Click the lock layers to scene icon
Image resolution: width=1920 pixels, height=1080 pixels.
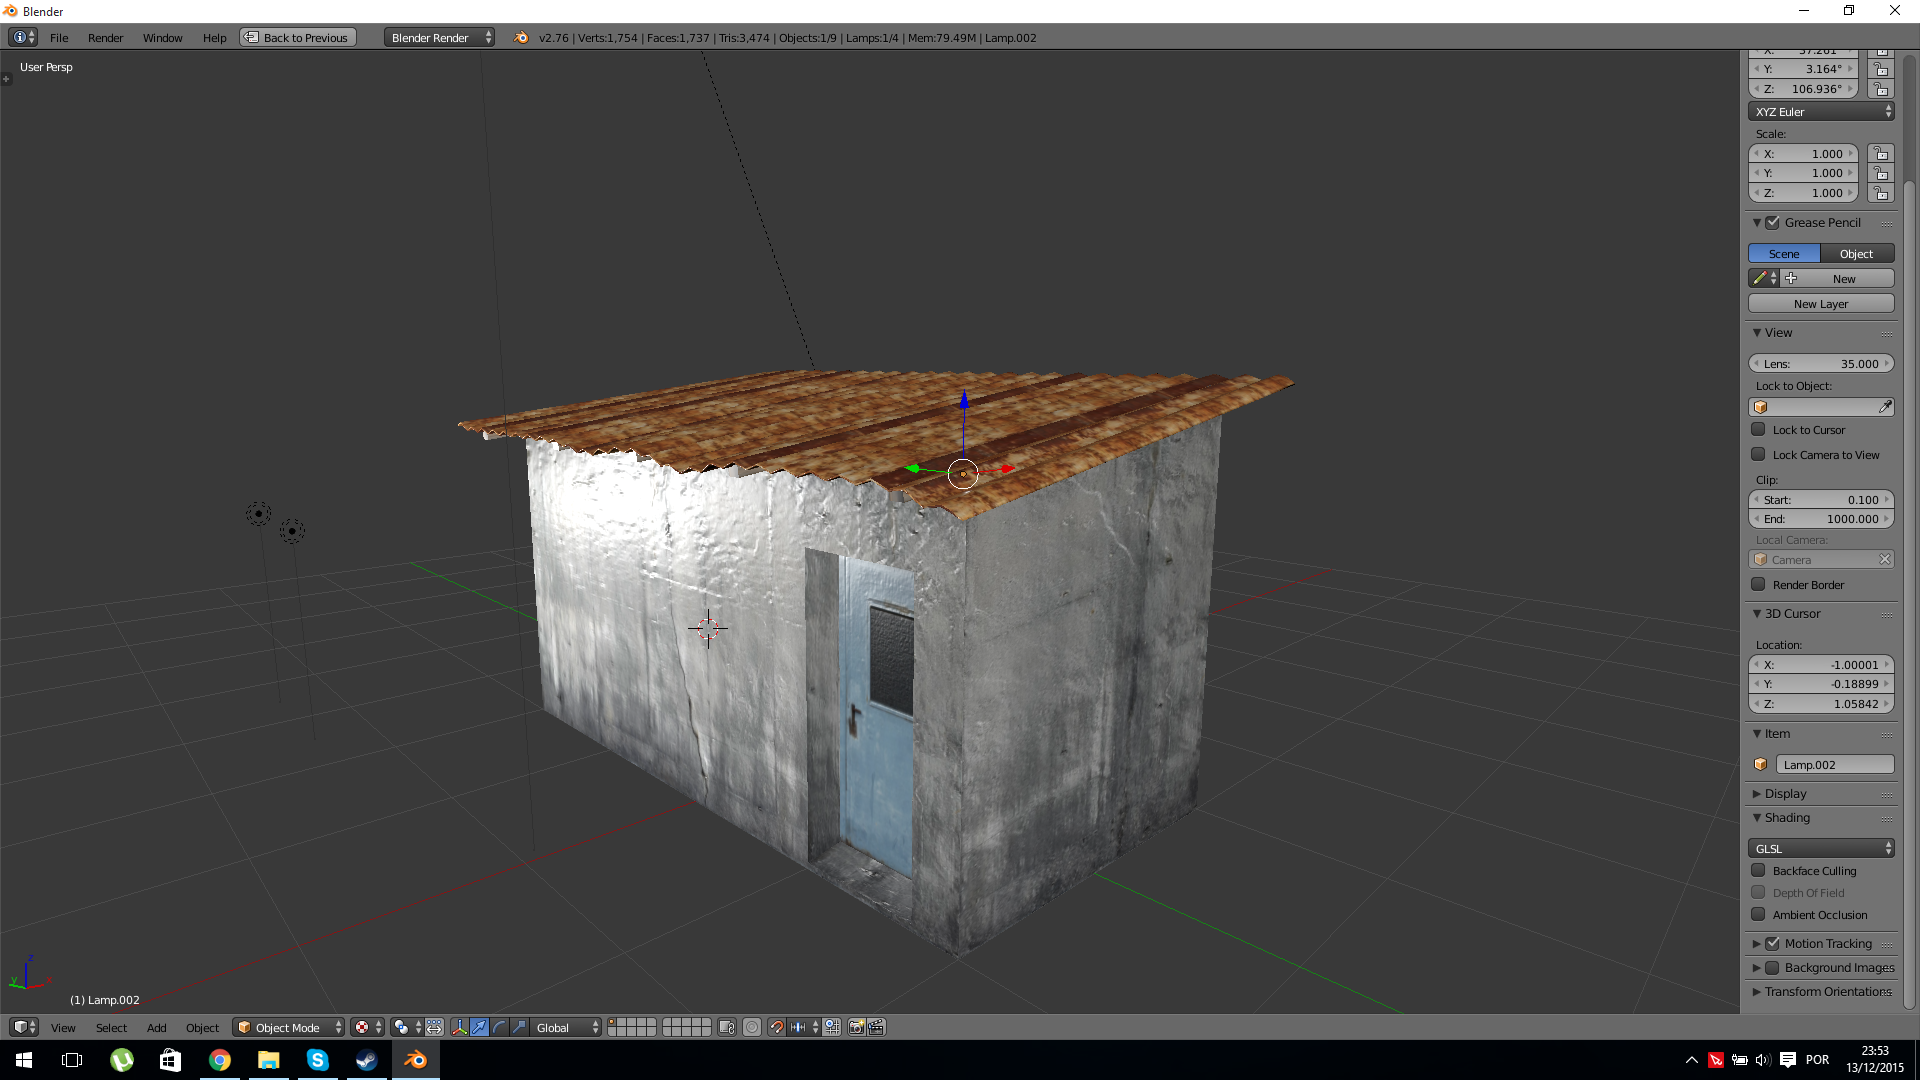click(727, 1027)
